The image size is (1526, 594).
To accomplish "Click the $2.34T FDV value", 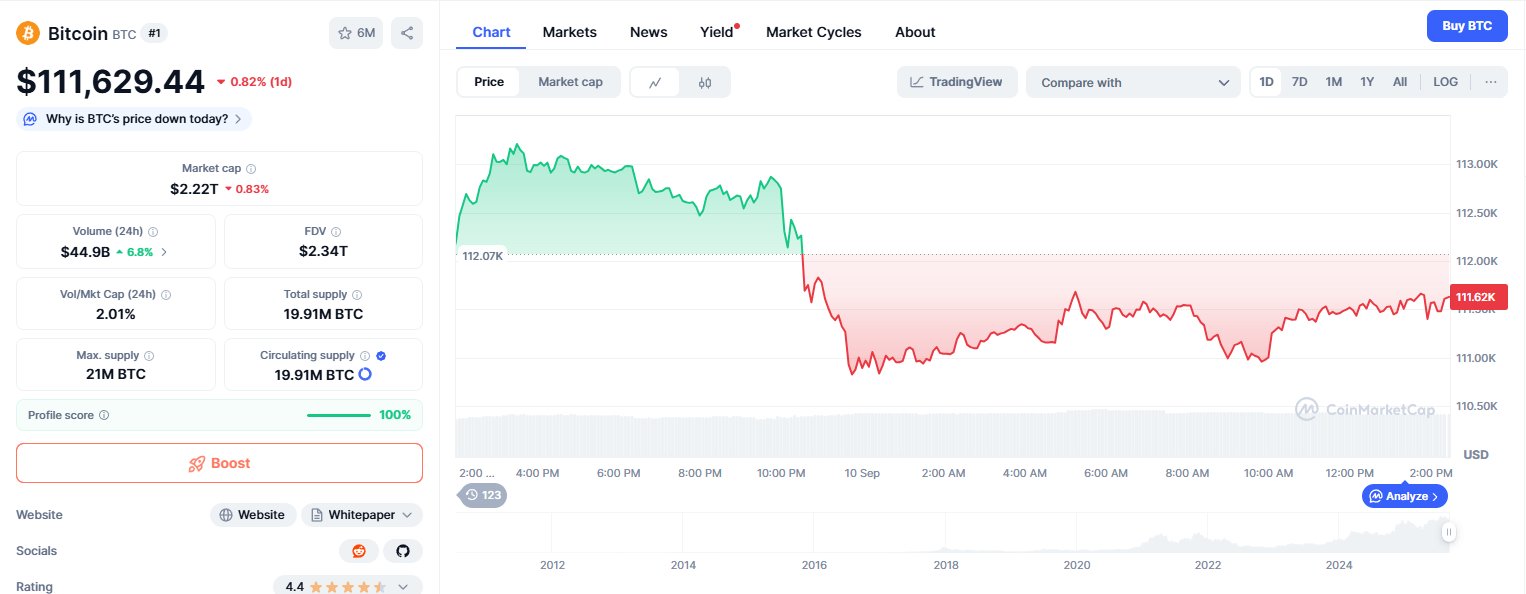I will [x=323, y=251].
